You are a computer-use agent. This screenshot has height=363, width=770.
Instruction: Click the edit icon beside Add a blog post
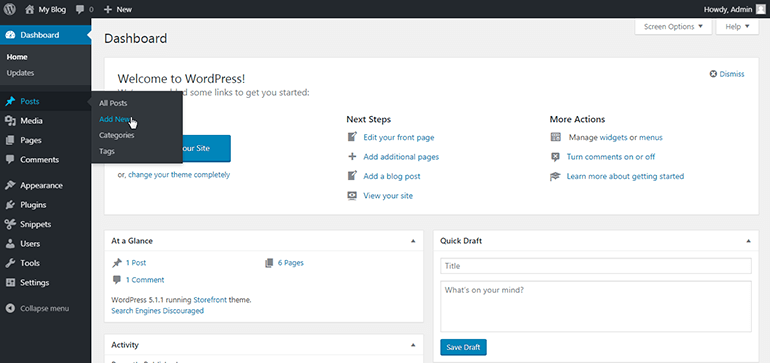[x=352, y=176]
